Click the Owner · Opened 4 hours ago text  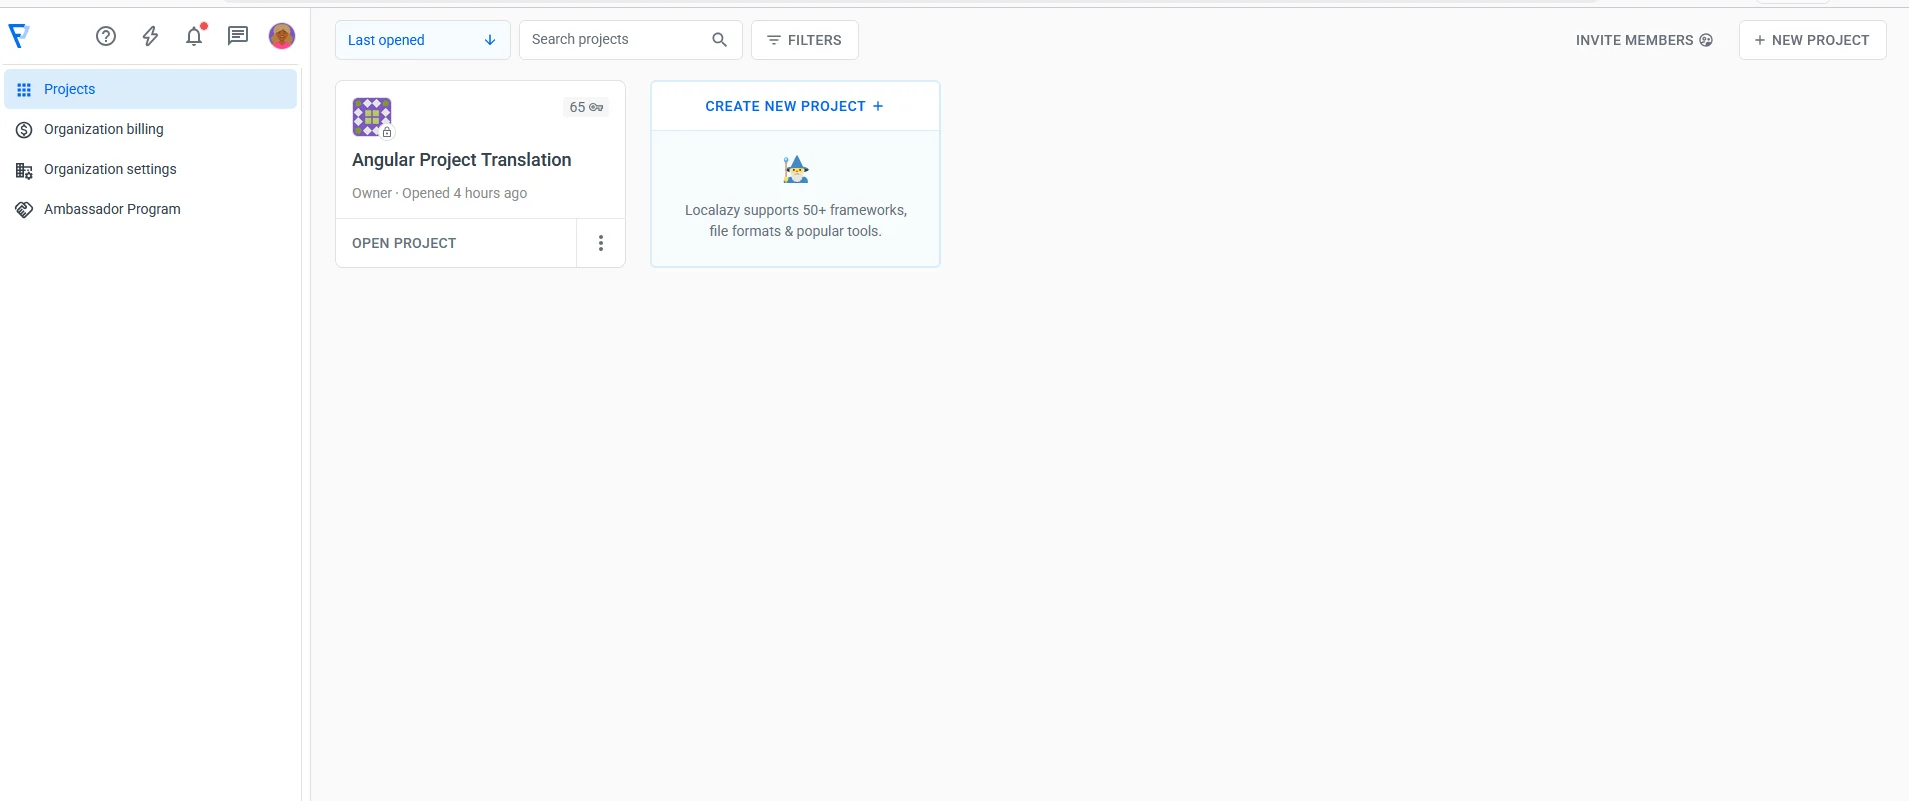point(440,193)
